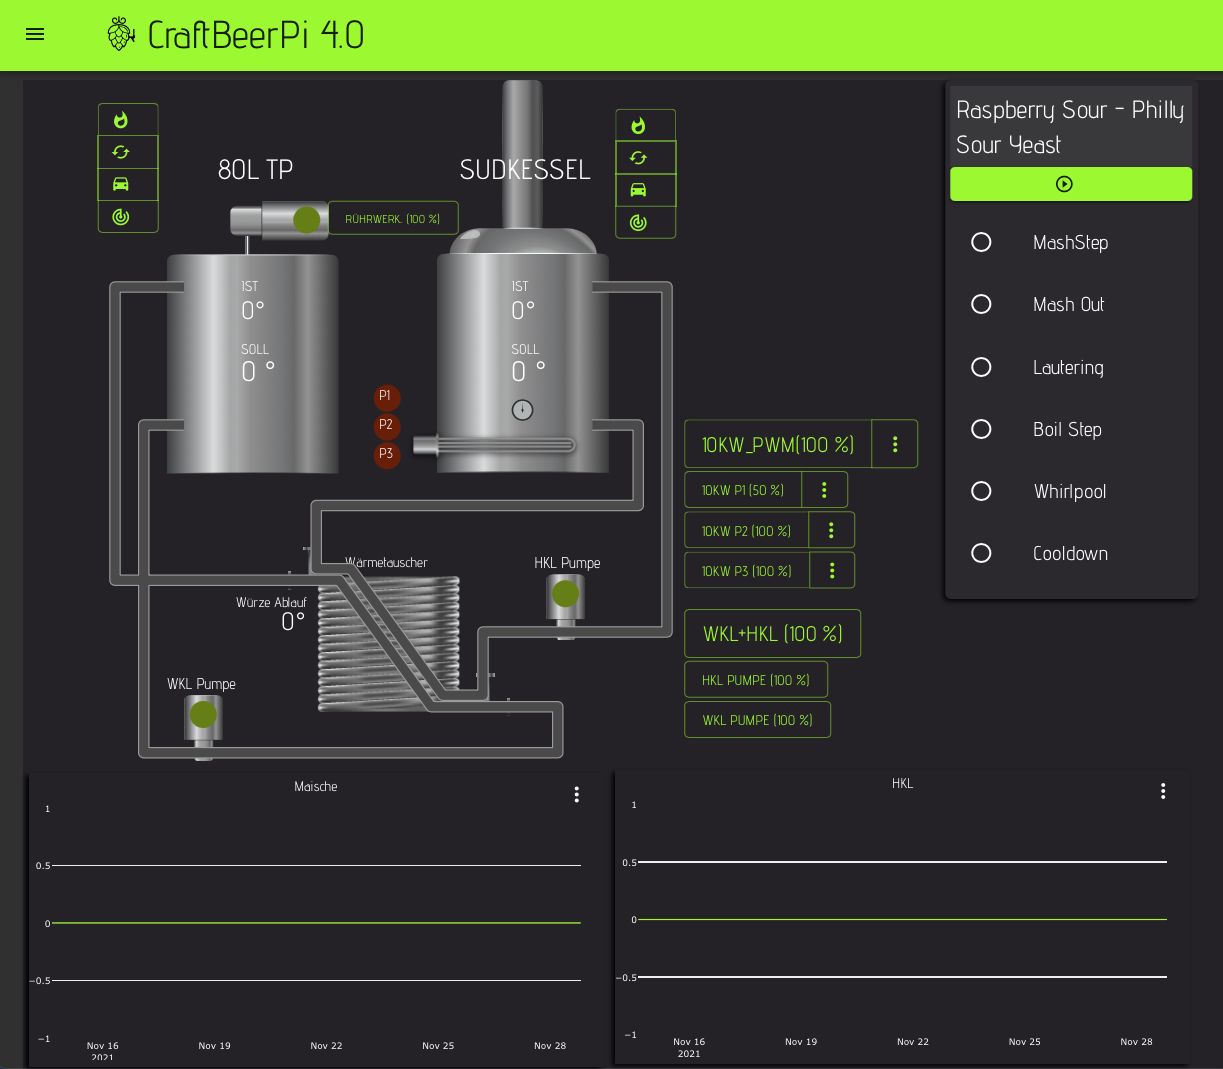The height and width of the screenshot is (1069, 1223).
Task: Click the agitator cycle icon for Sudkessel
Action: tap(638, 158)
